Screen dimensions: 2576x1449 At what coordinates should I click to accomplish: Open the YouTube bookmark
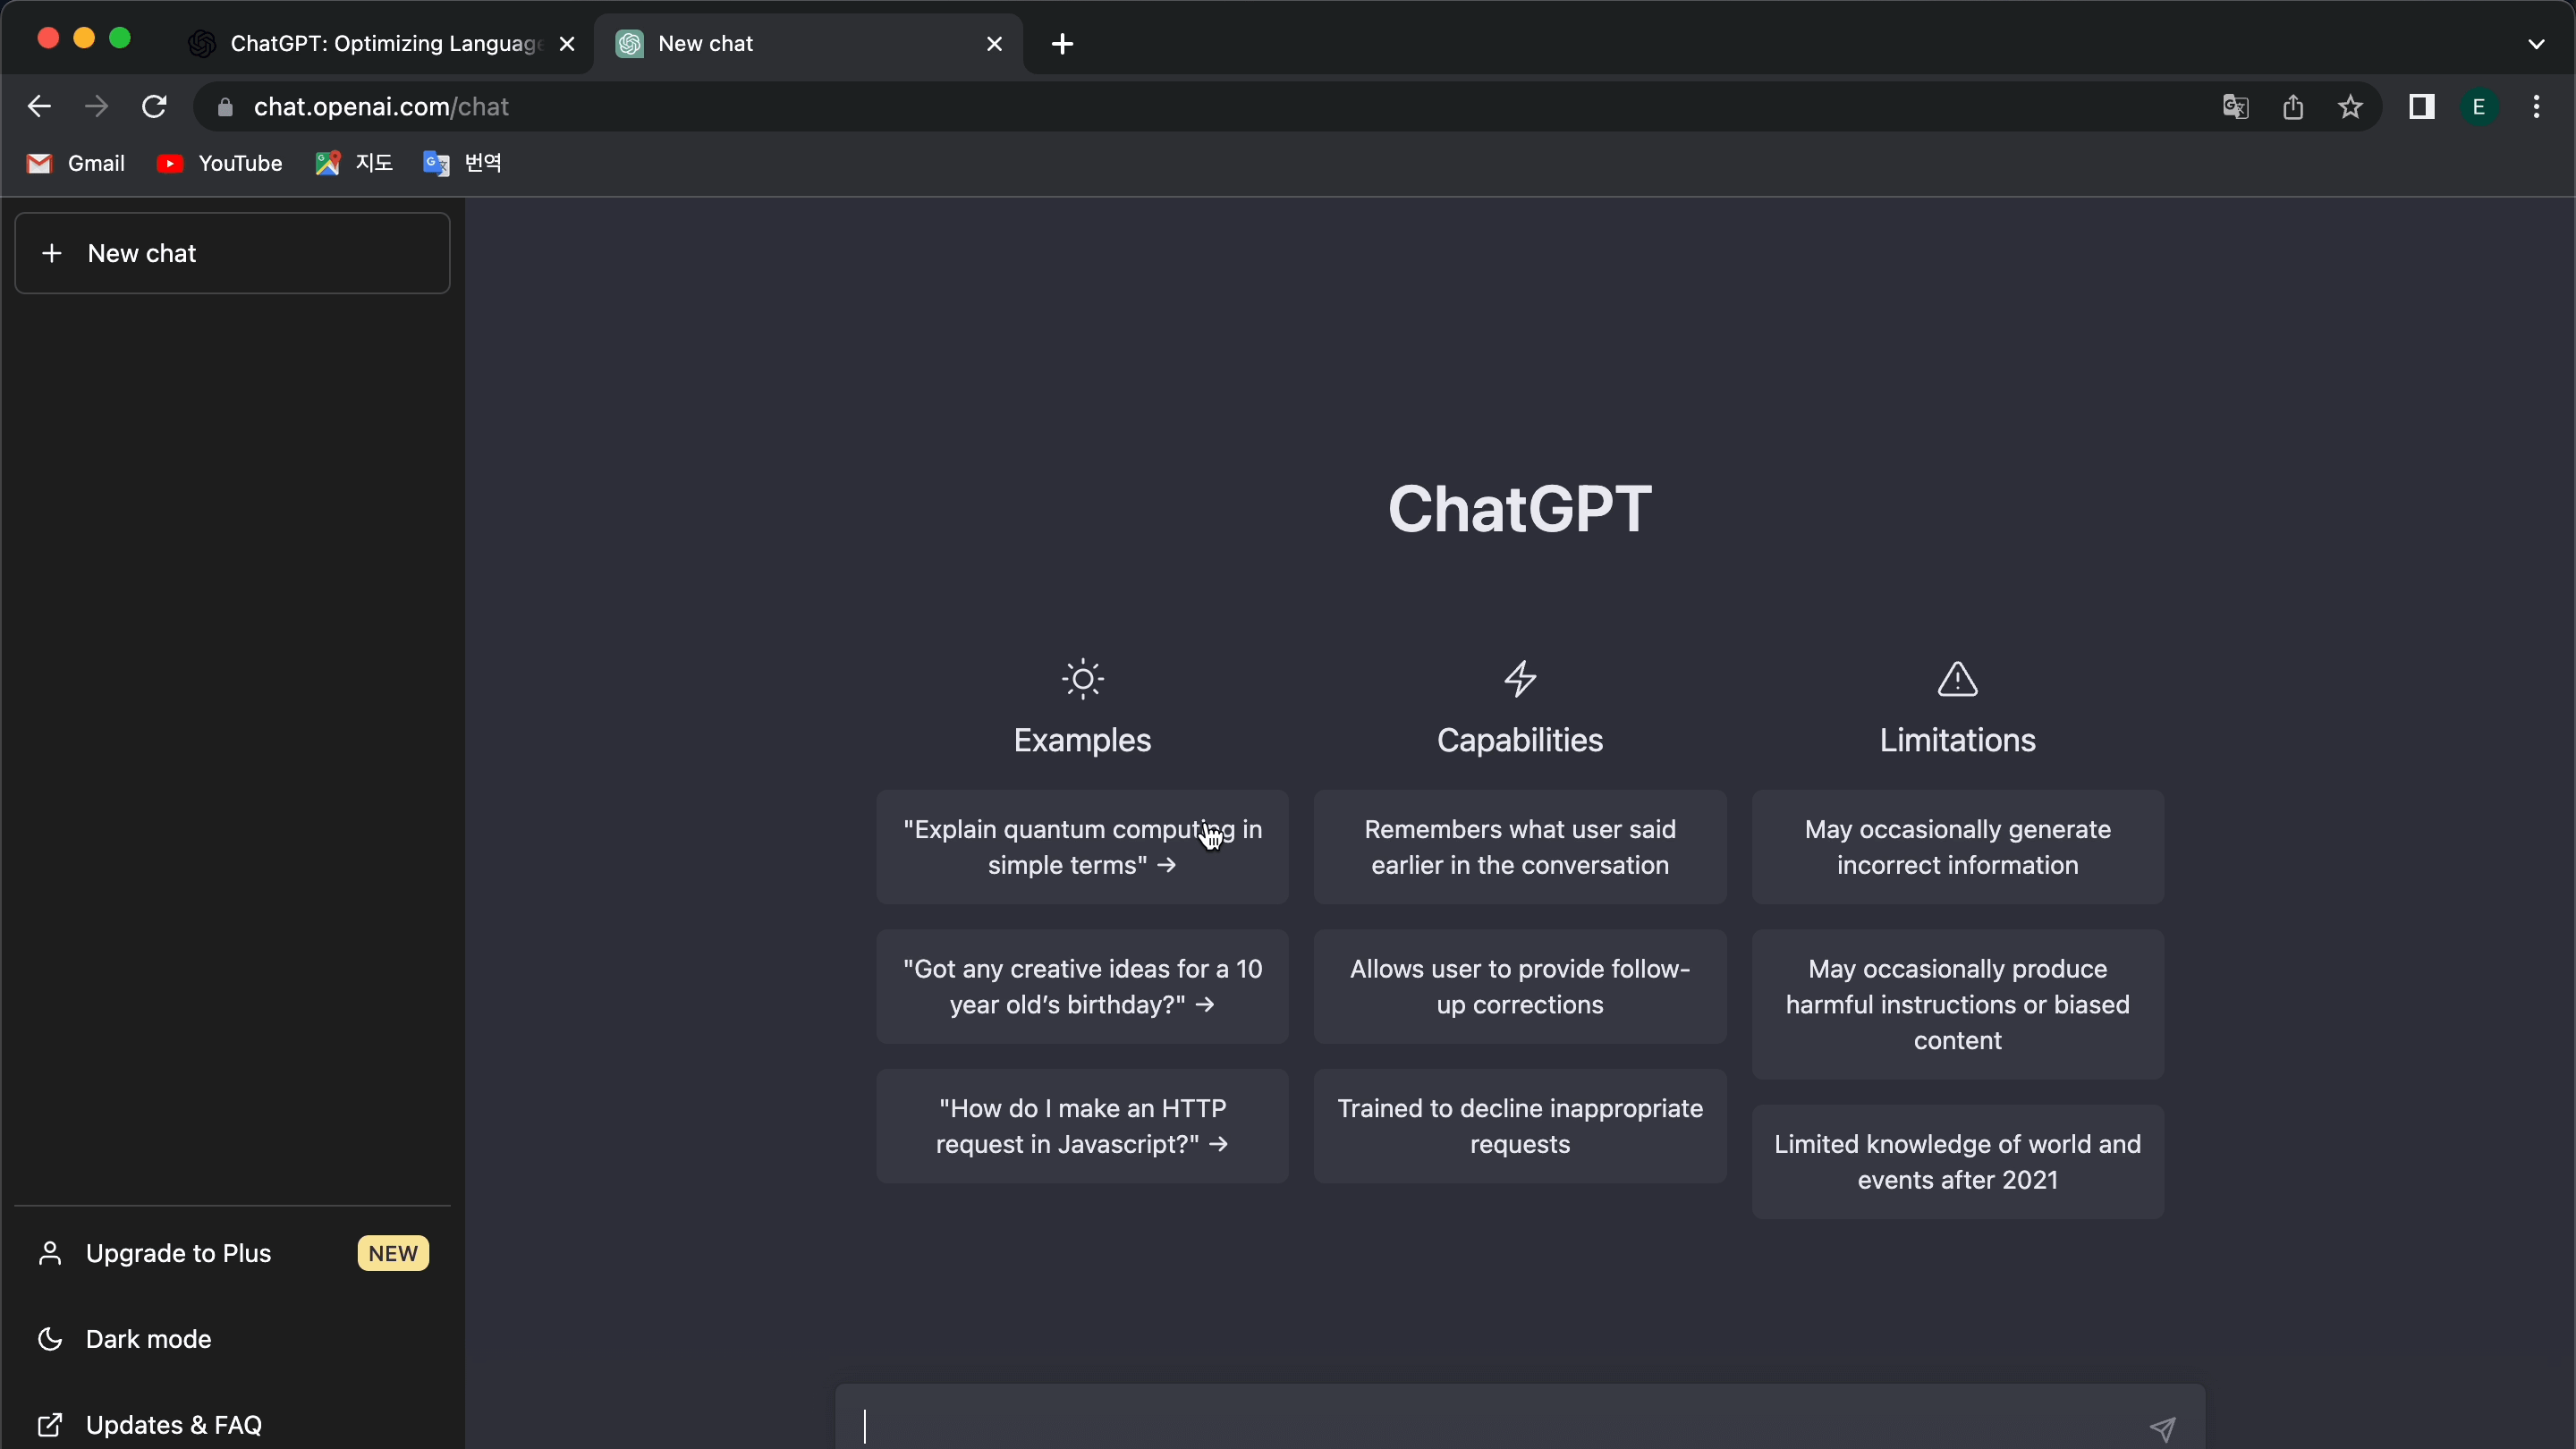(x=219, y=163)
